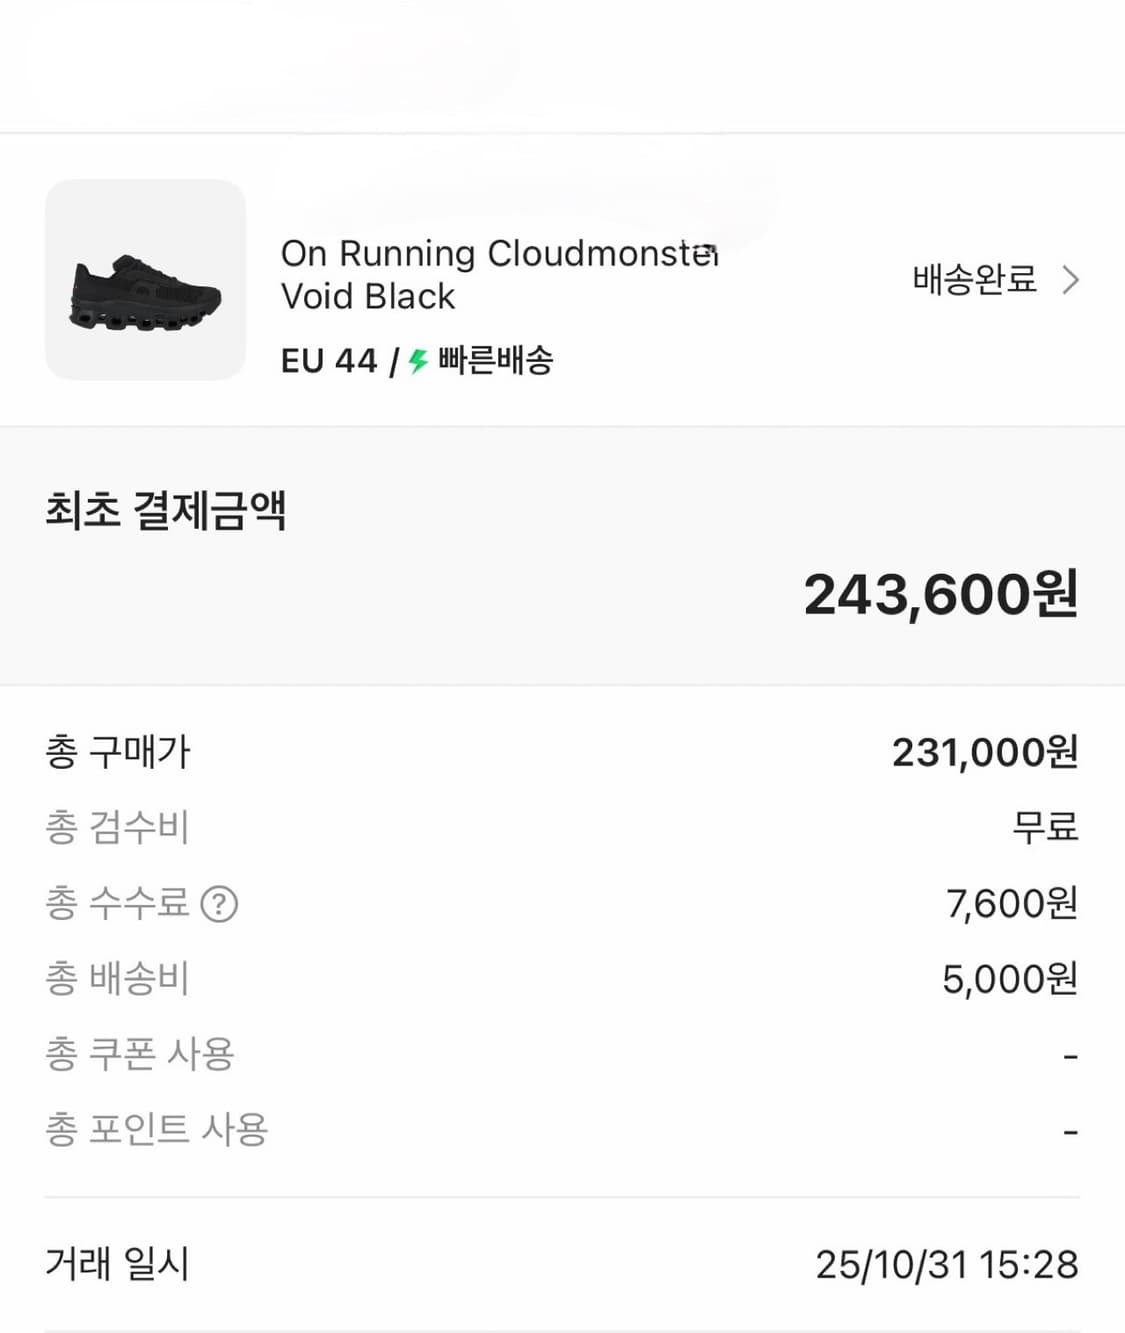Tap the 총 포인트 사용 row label
This screenshot has height=1333, width=1125.
pyautogui.click(x=157, y=1130)
